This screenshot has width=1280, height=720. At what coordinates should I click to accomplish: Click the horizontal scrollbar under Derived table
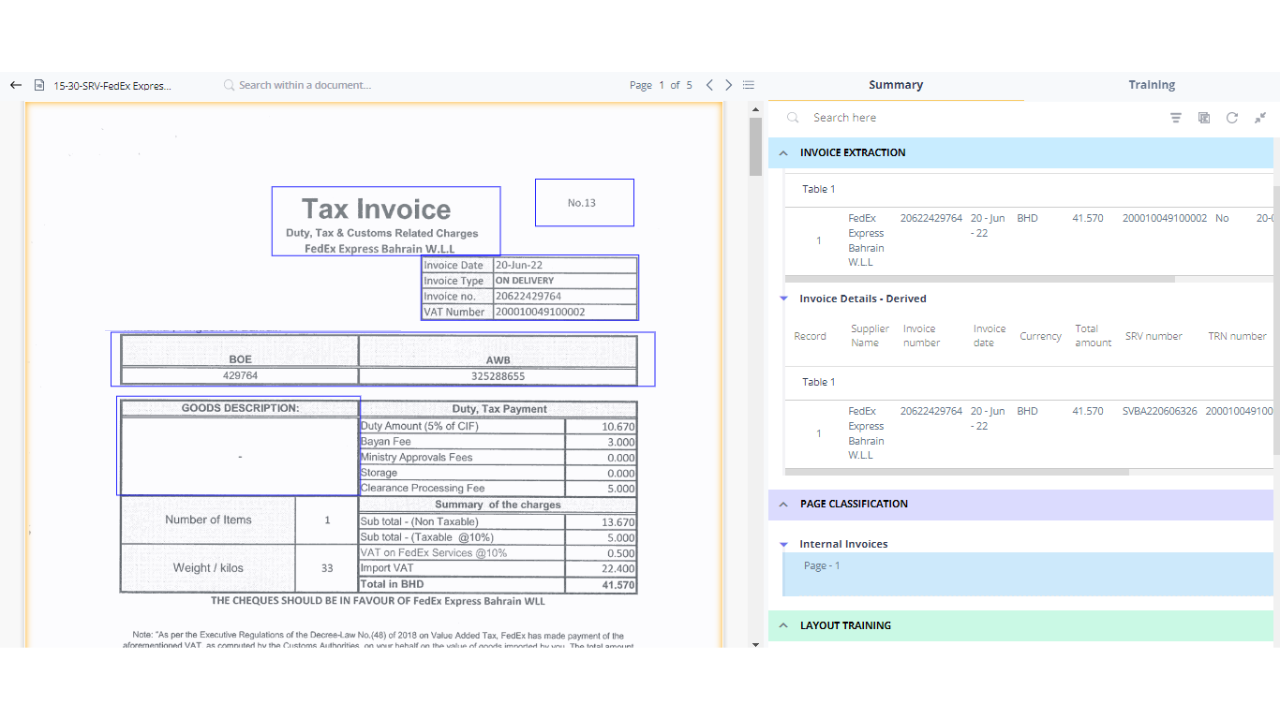[957, 472]
